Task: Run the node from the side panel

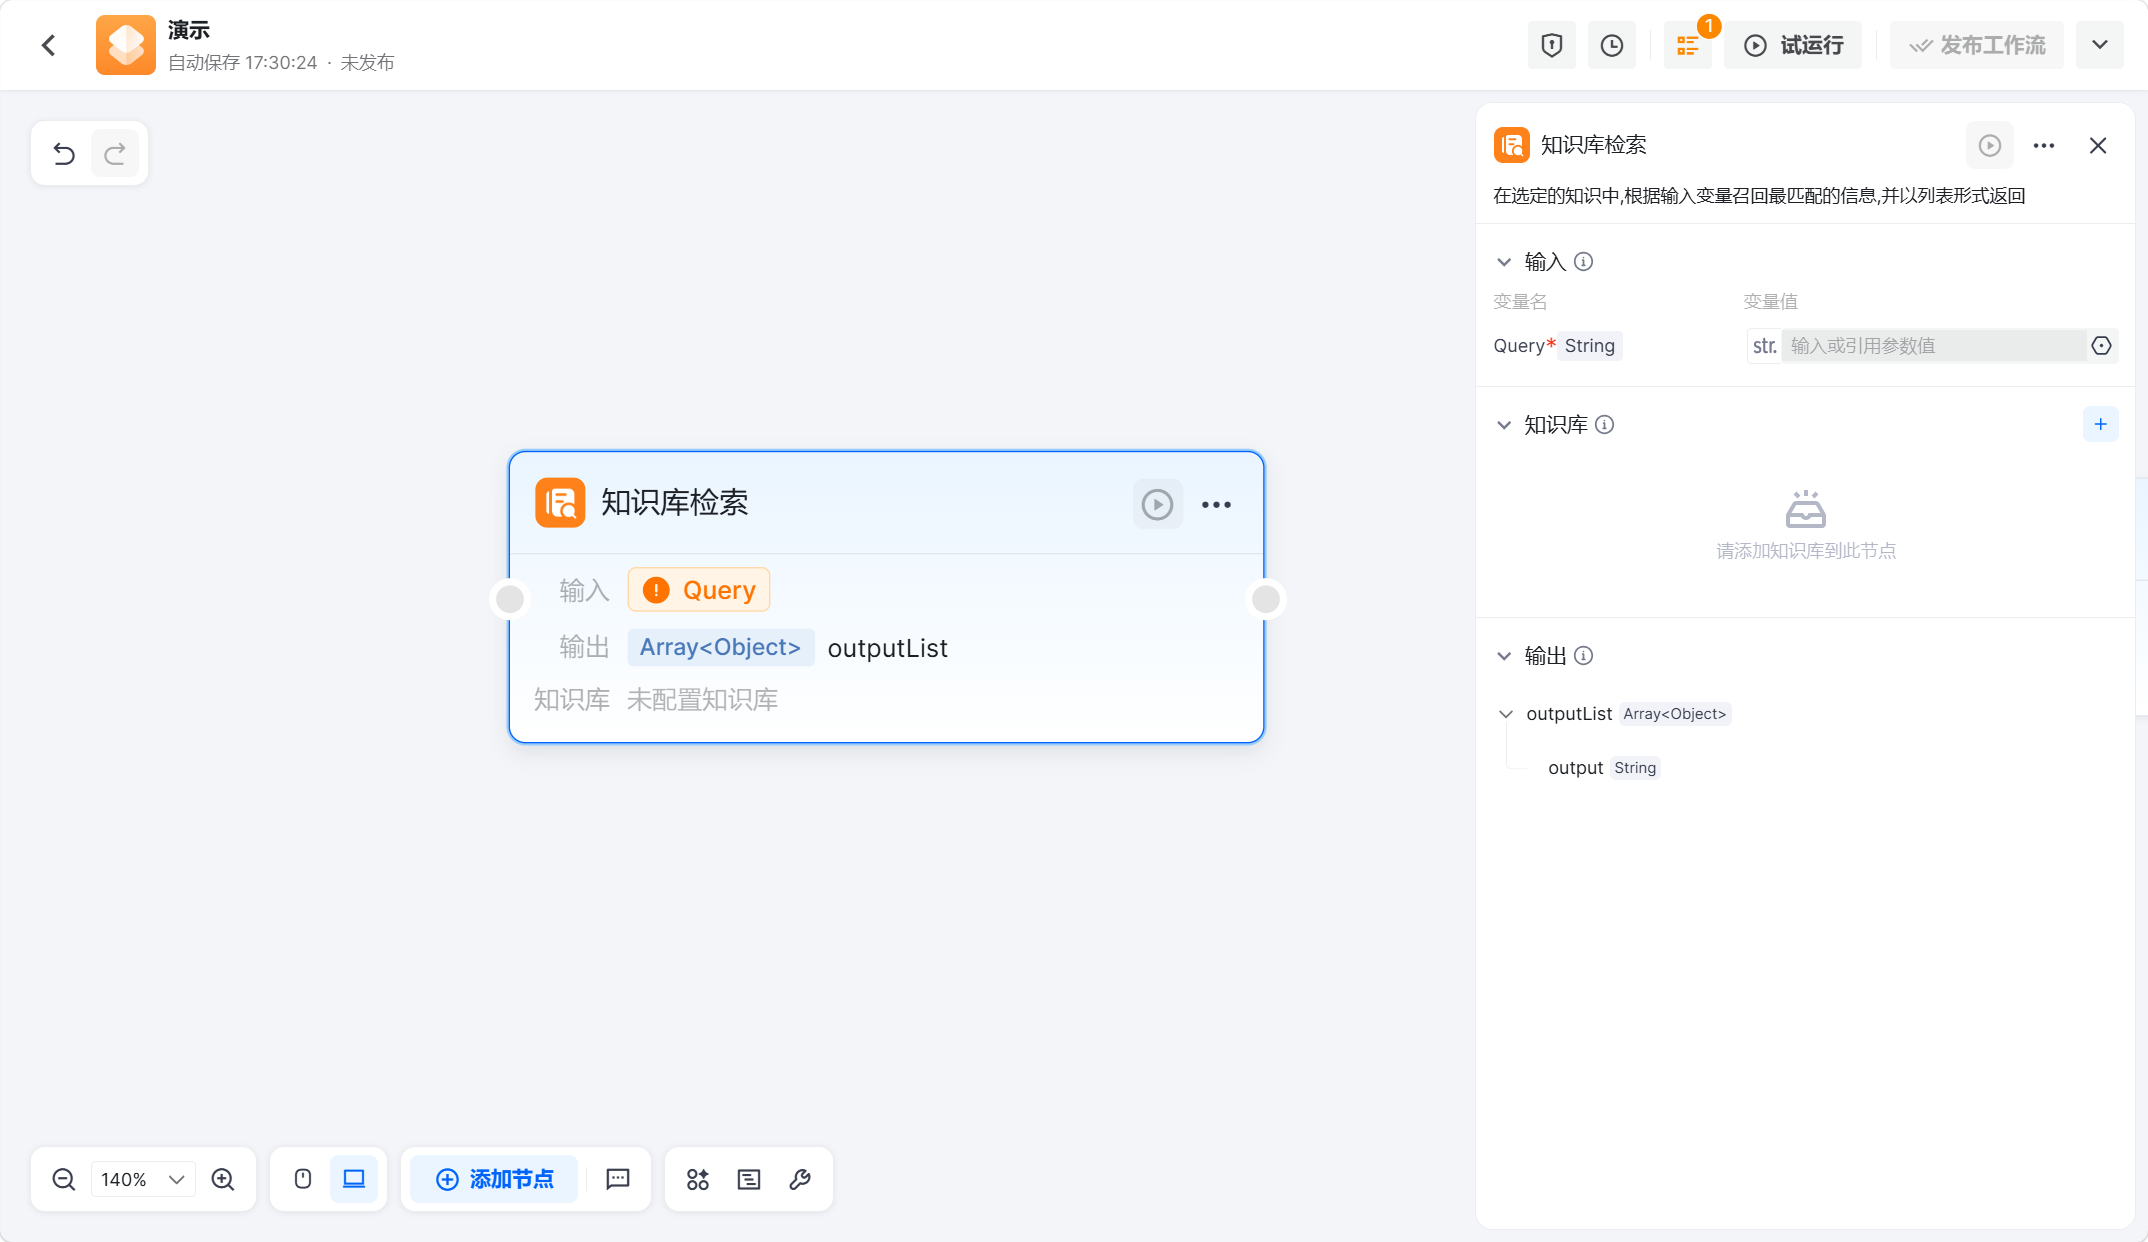Action: tap(1990, 146)
